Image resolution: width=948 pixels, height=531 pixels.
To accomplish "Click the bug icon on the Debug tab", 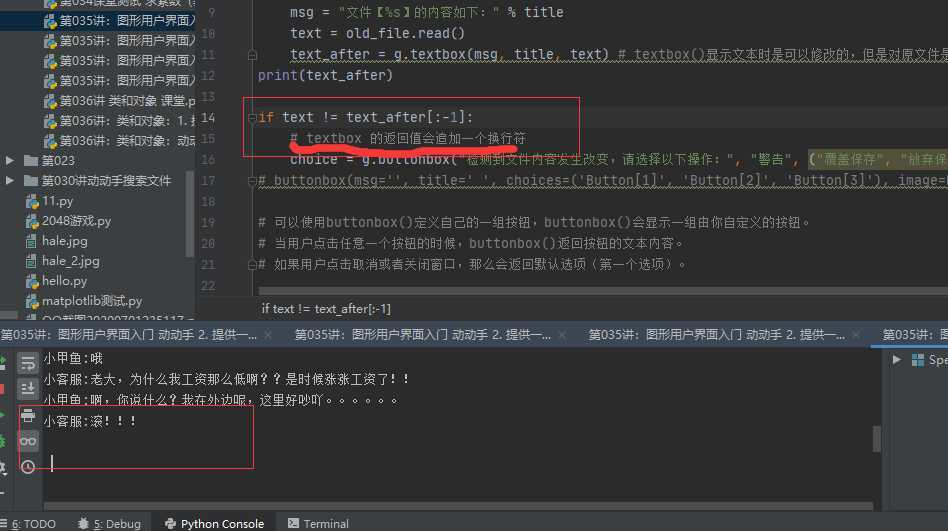I will [83, 524].
